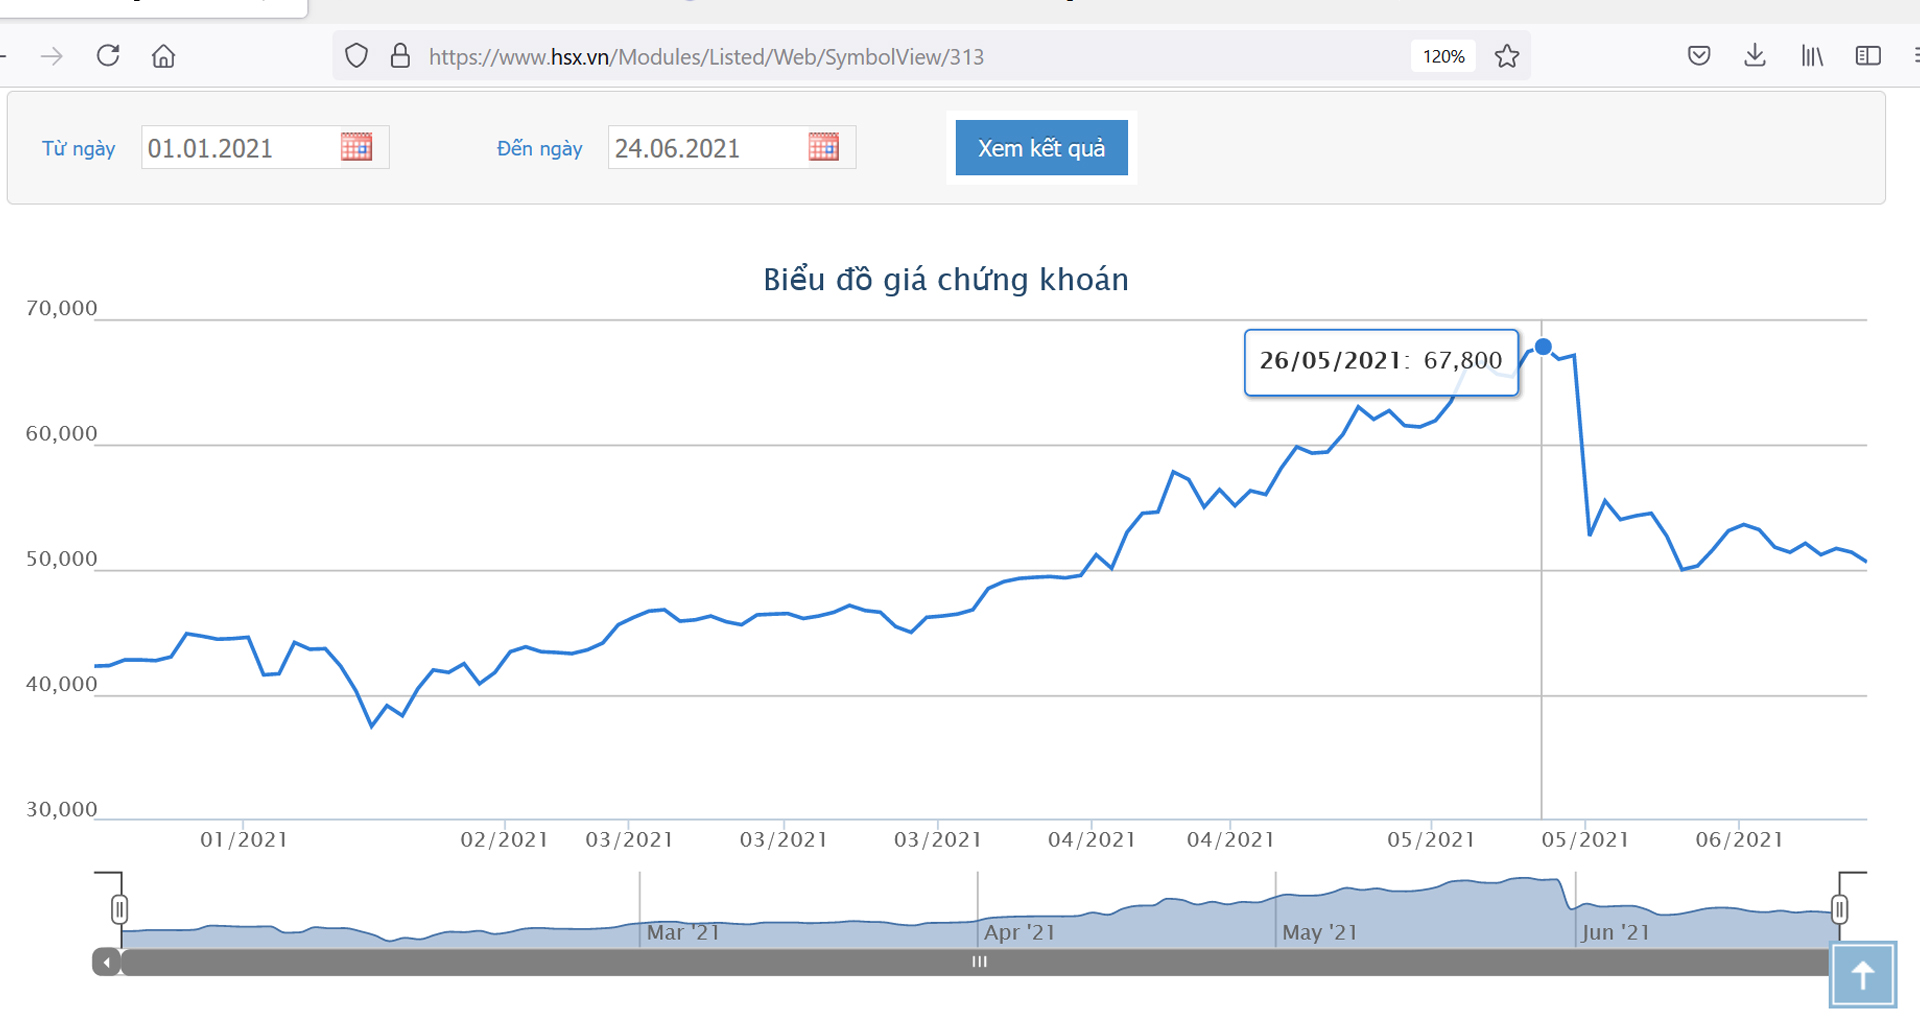Image resolution: width=1920 pixels, height=1020 pixels.
Task: Click the chart scrollbar left arrow
Action: tap(106, 962)
